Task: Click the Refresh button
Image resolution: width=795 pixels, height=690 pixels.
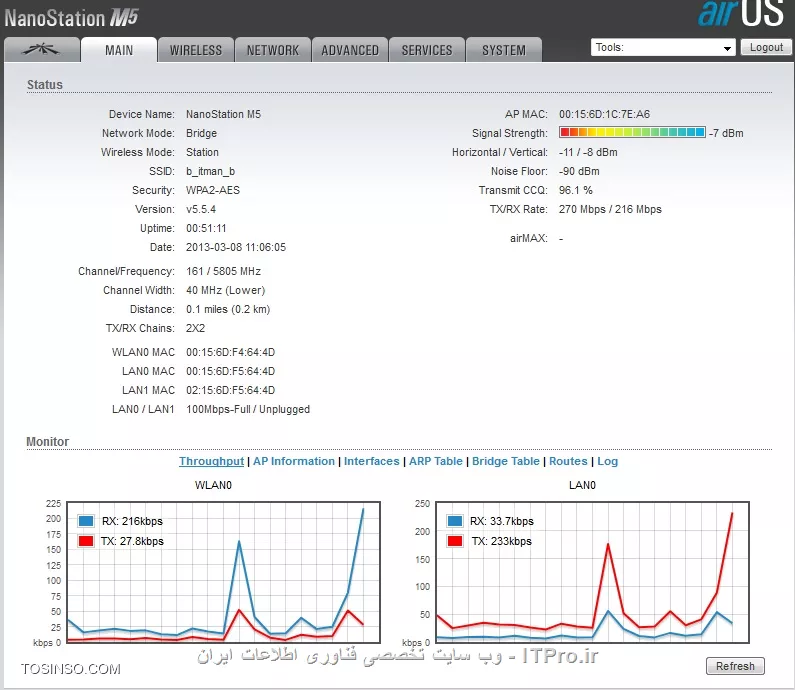Action: click(x=735, y=666)
